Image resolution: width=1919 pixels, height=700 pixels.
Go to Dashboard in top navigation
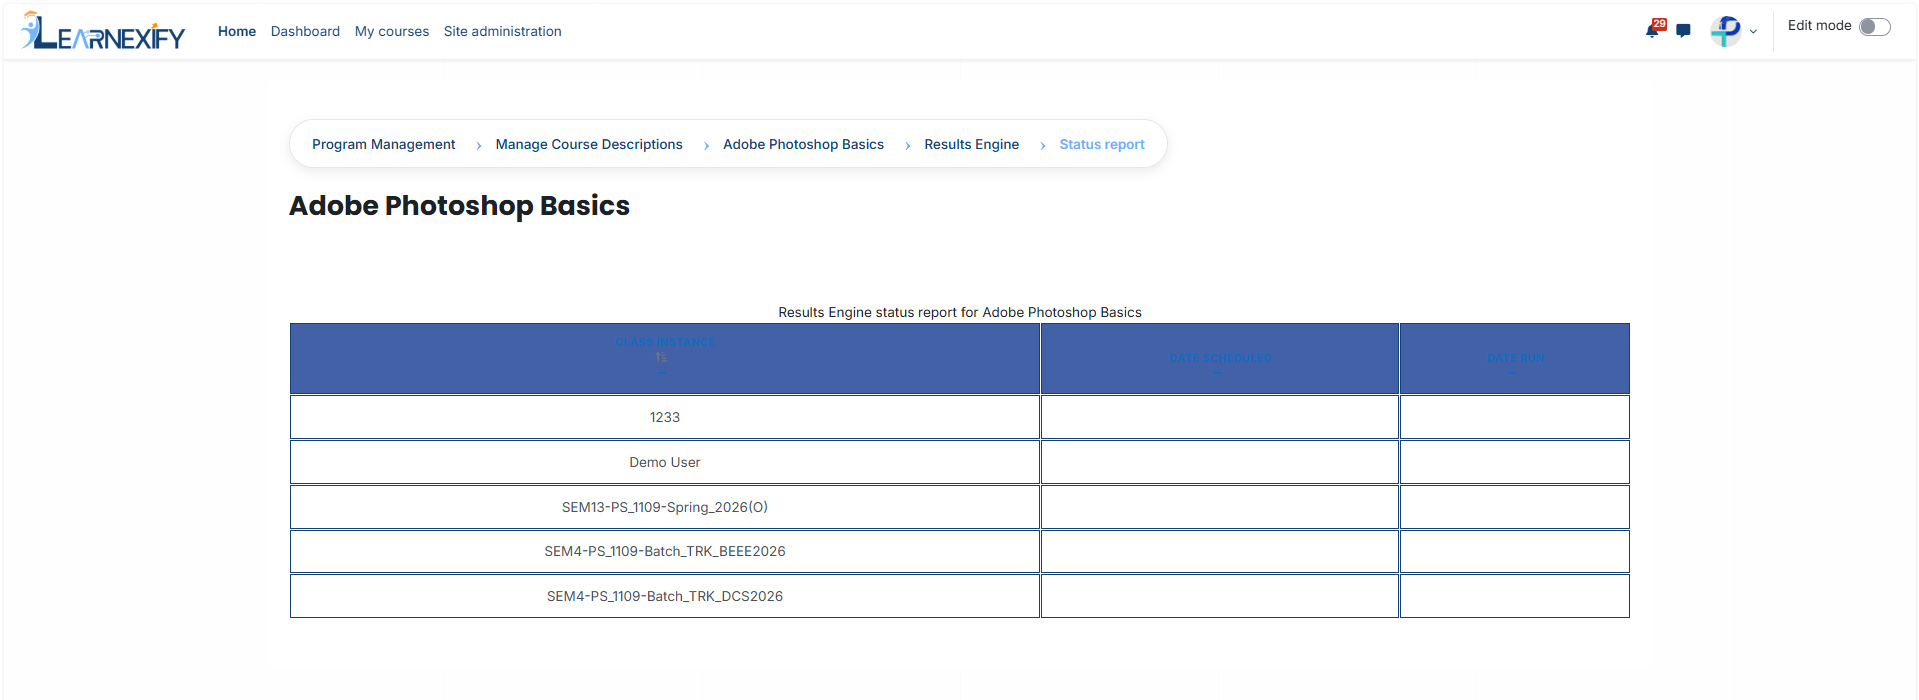(305, 31)
